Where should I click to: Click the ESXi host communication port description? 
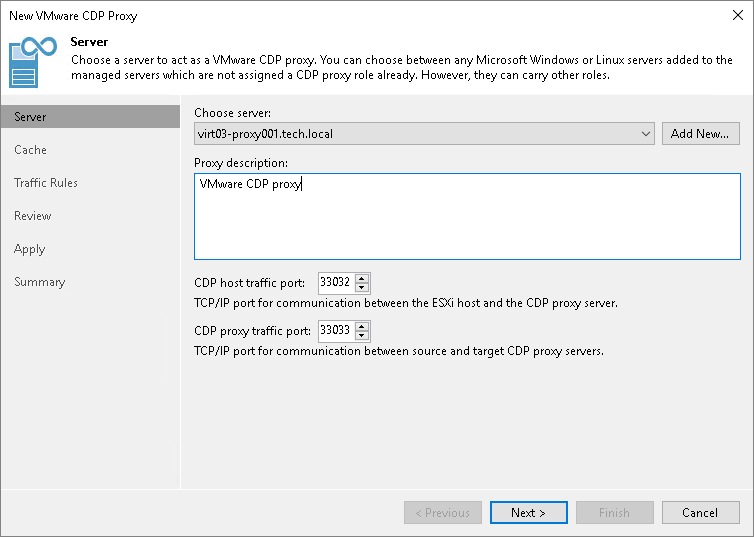[406, 303]
